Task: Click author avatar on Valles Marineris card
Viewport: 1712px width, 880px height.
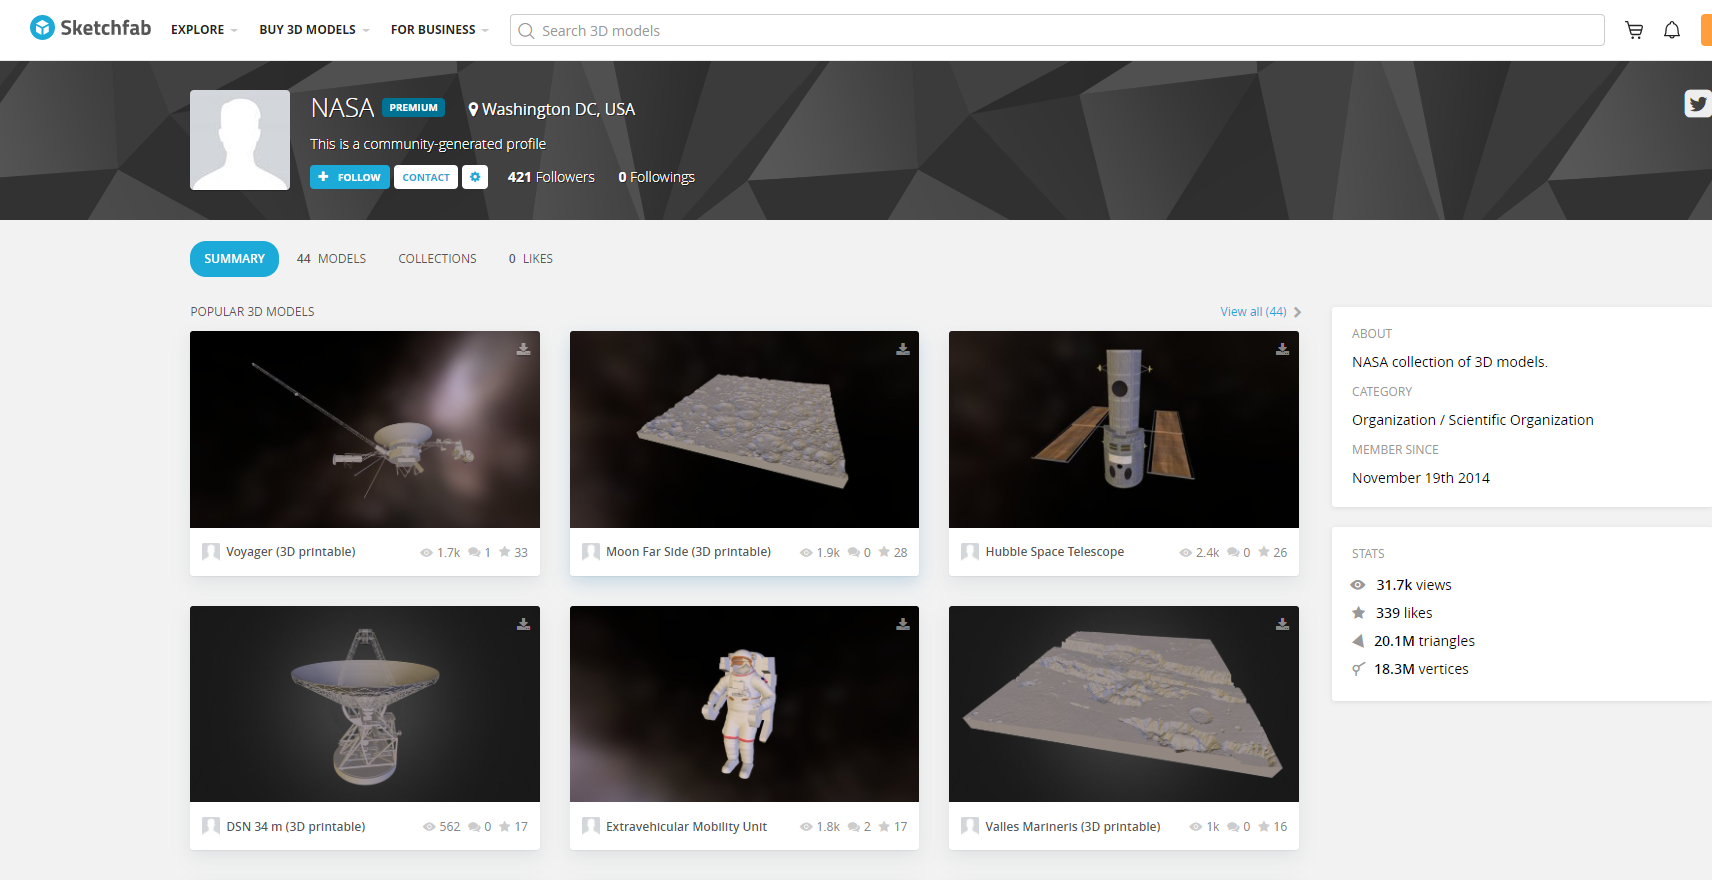Action: [x=970, y=826]
